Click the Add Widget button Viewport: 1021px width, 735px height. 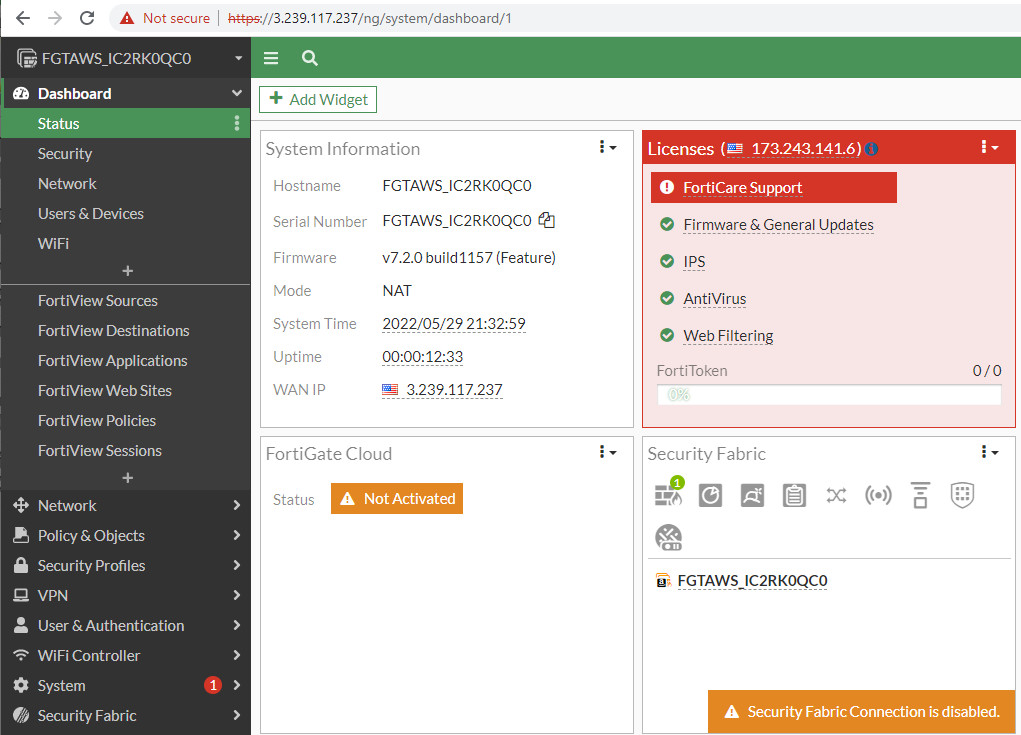pyautogui.click(x=318, y=99)
